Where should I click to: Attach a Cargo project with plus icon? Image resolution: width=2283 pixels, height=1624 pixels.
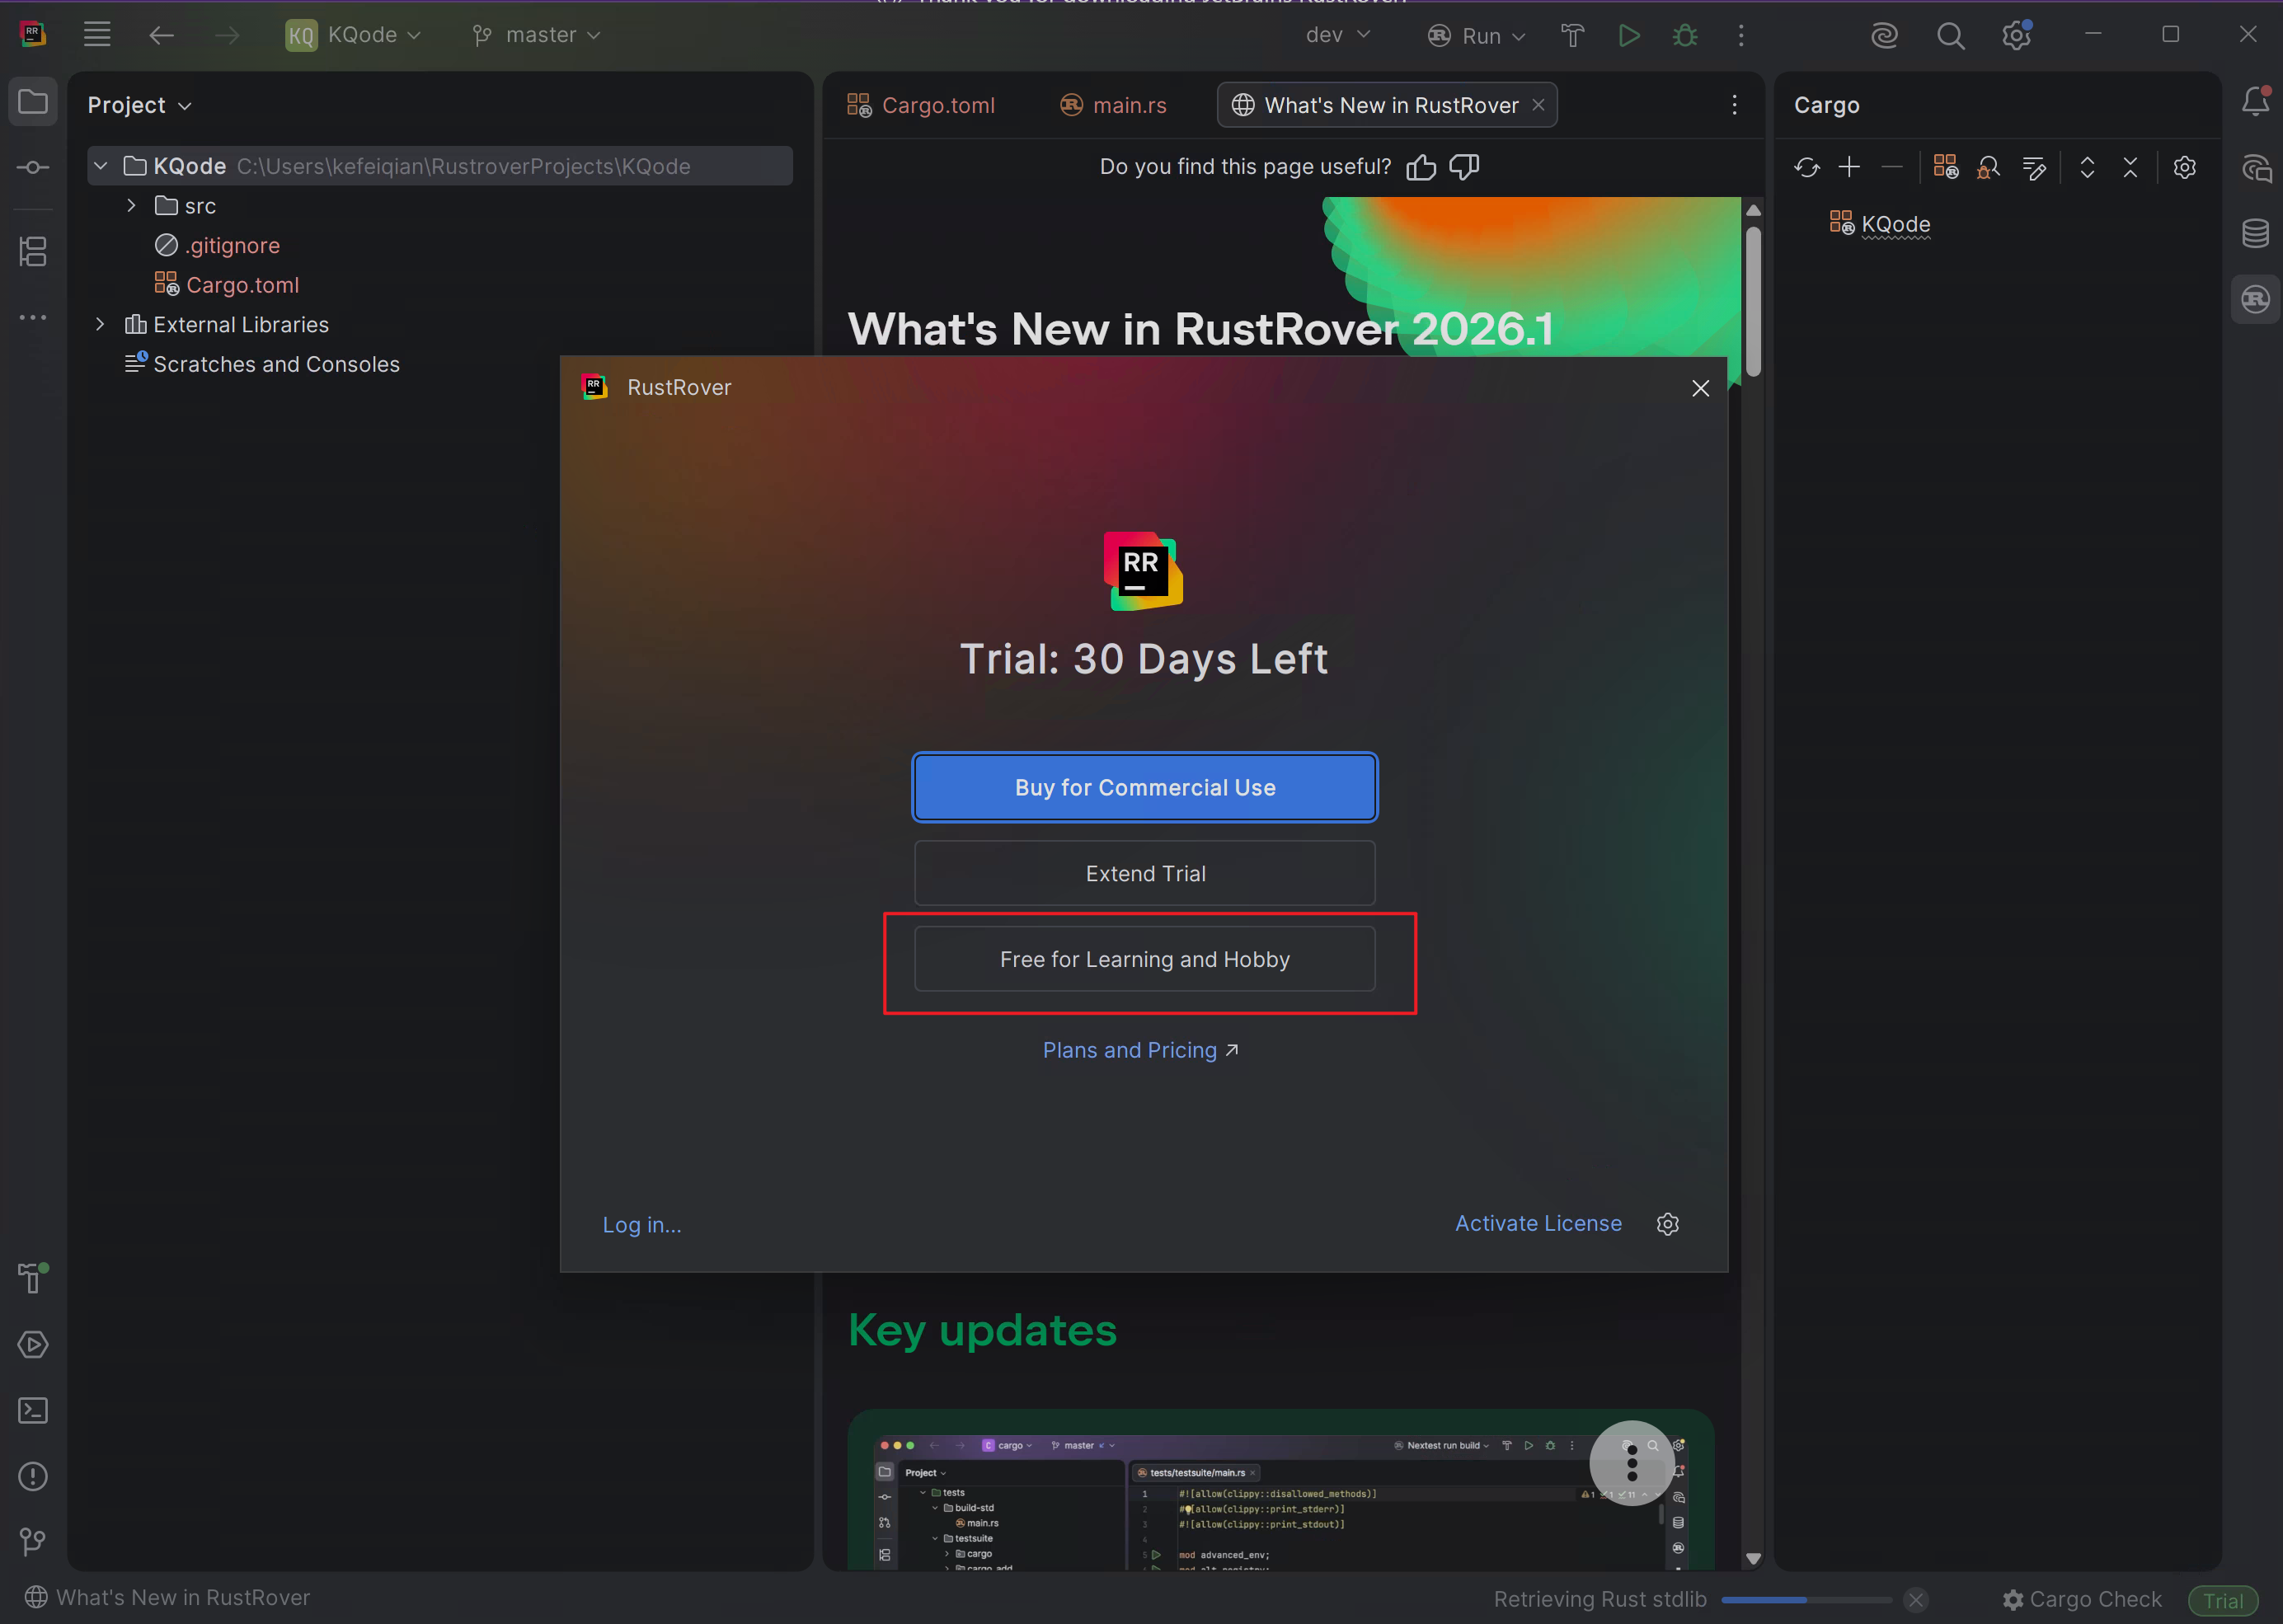tap(1849, 167)
